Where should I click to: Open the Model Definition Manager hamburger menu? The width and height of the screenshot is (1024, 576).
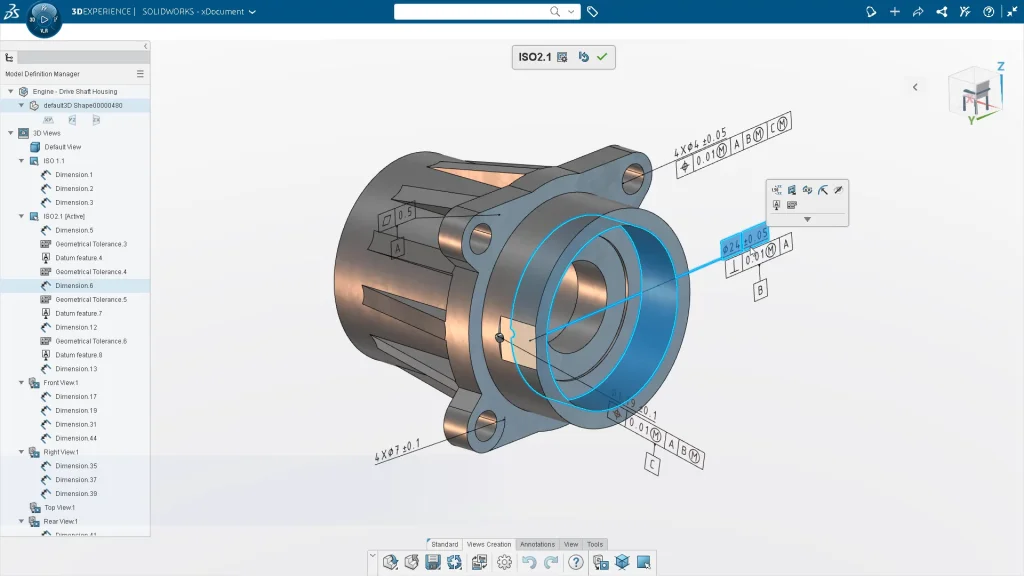click(x=140, y=73)
